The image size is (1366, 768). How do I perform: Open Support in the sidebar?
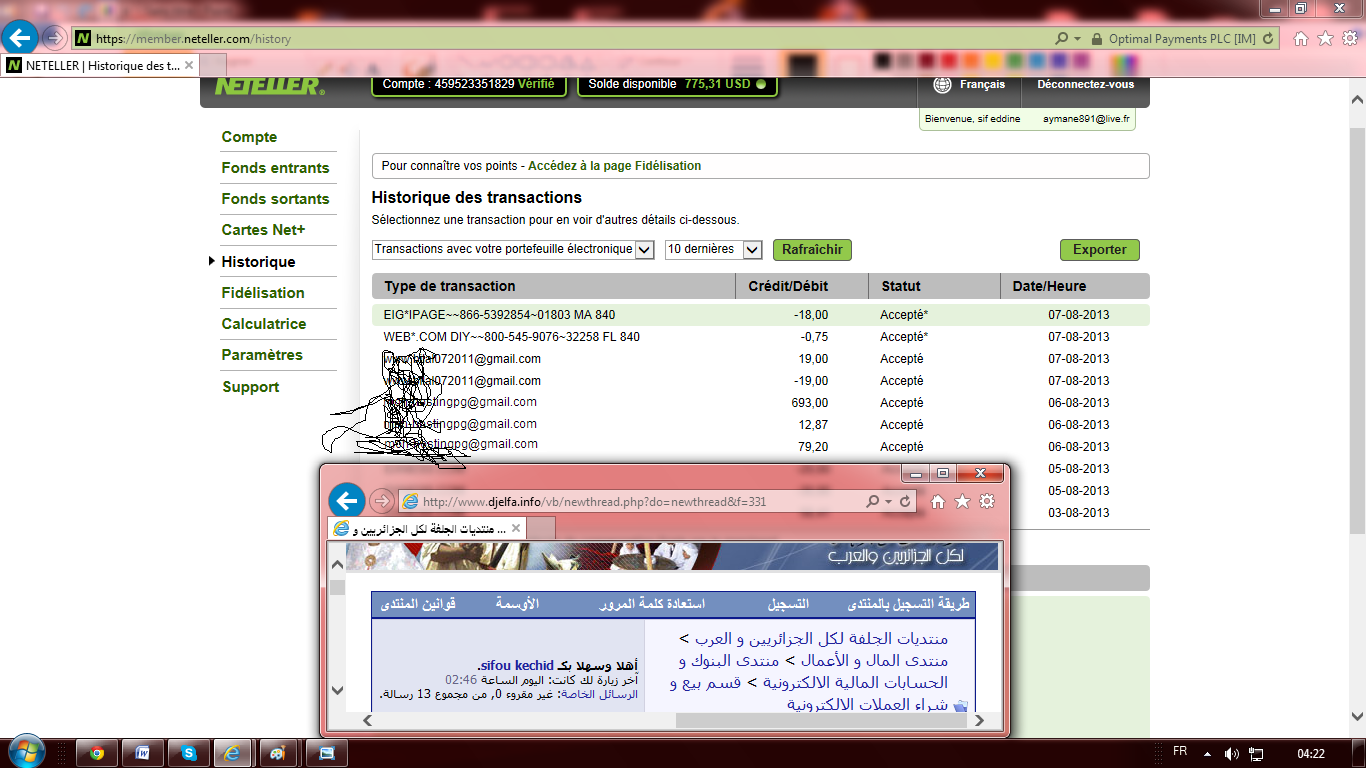coord(251,387)
